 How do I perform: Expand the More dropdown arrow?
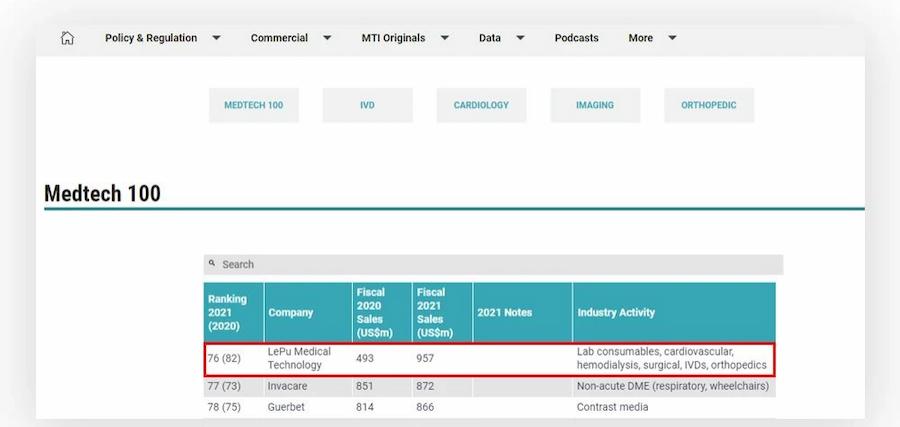click(672, 38)
